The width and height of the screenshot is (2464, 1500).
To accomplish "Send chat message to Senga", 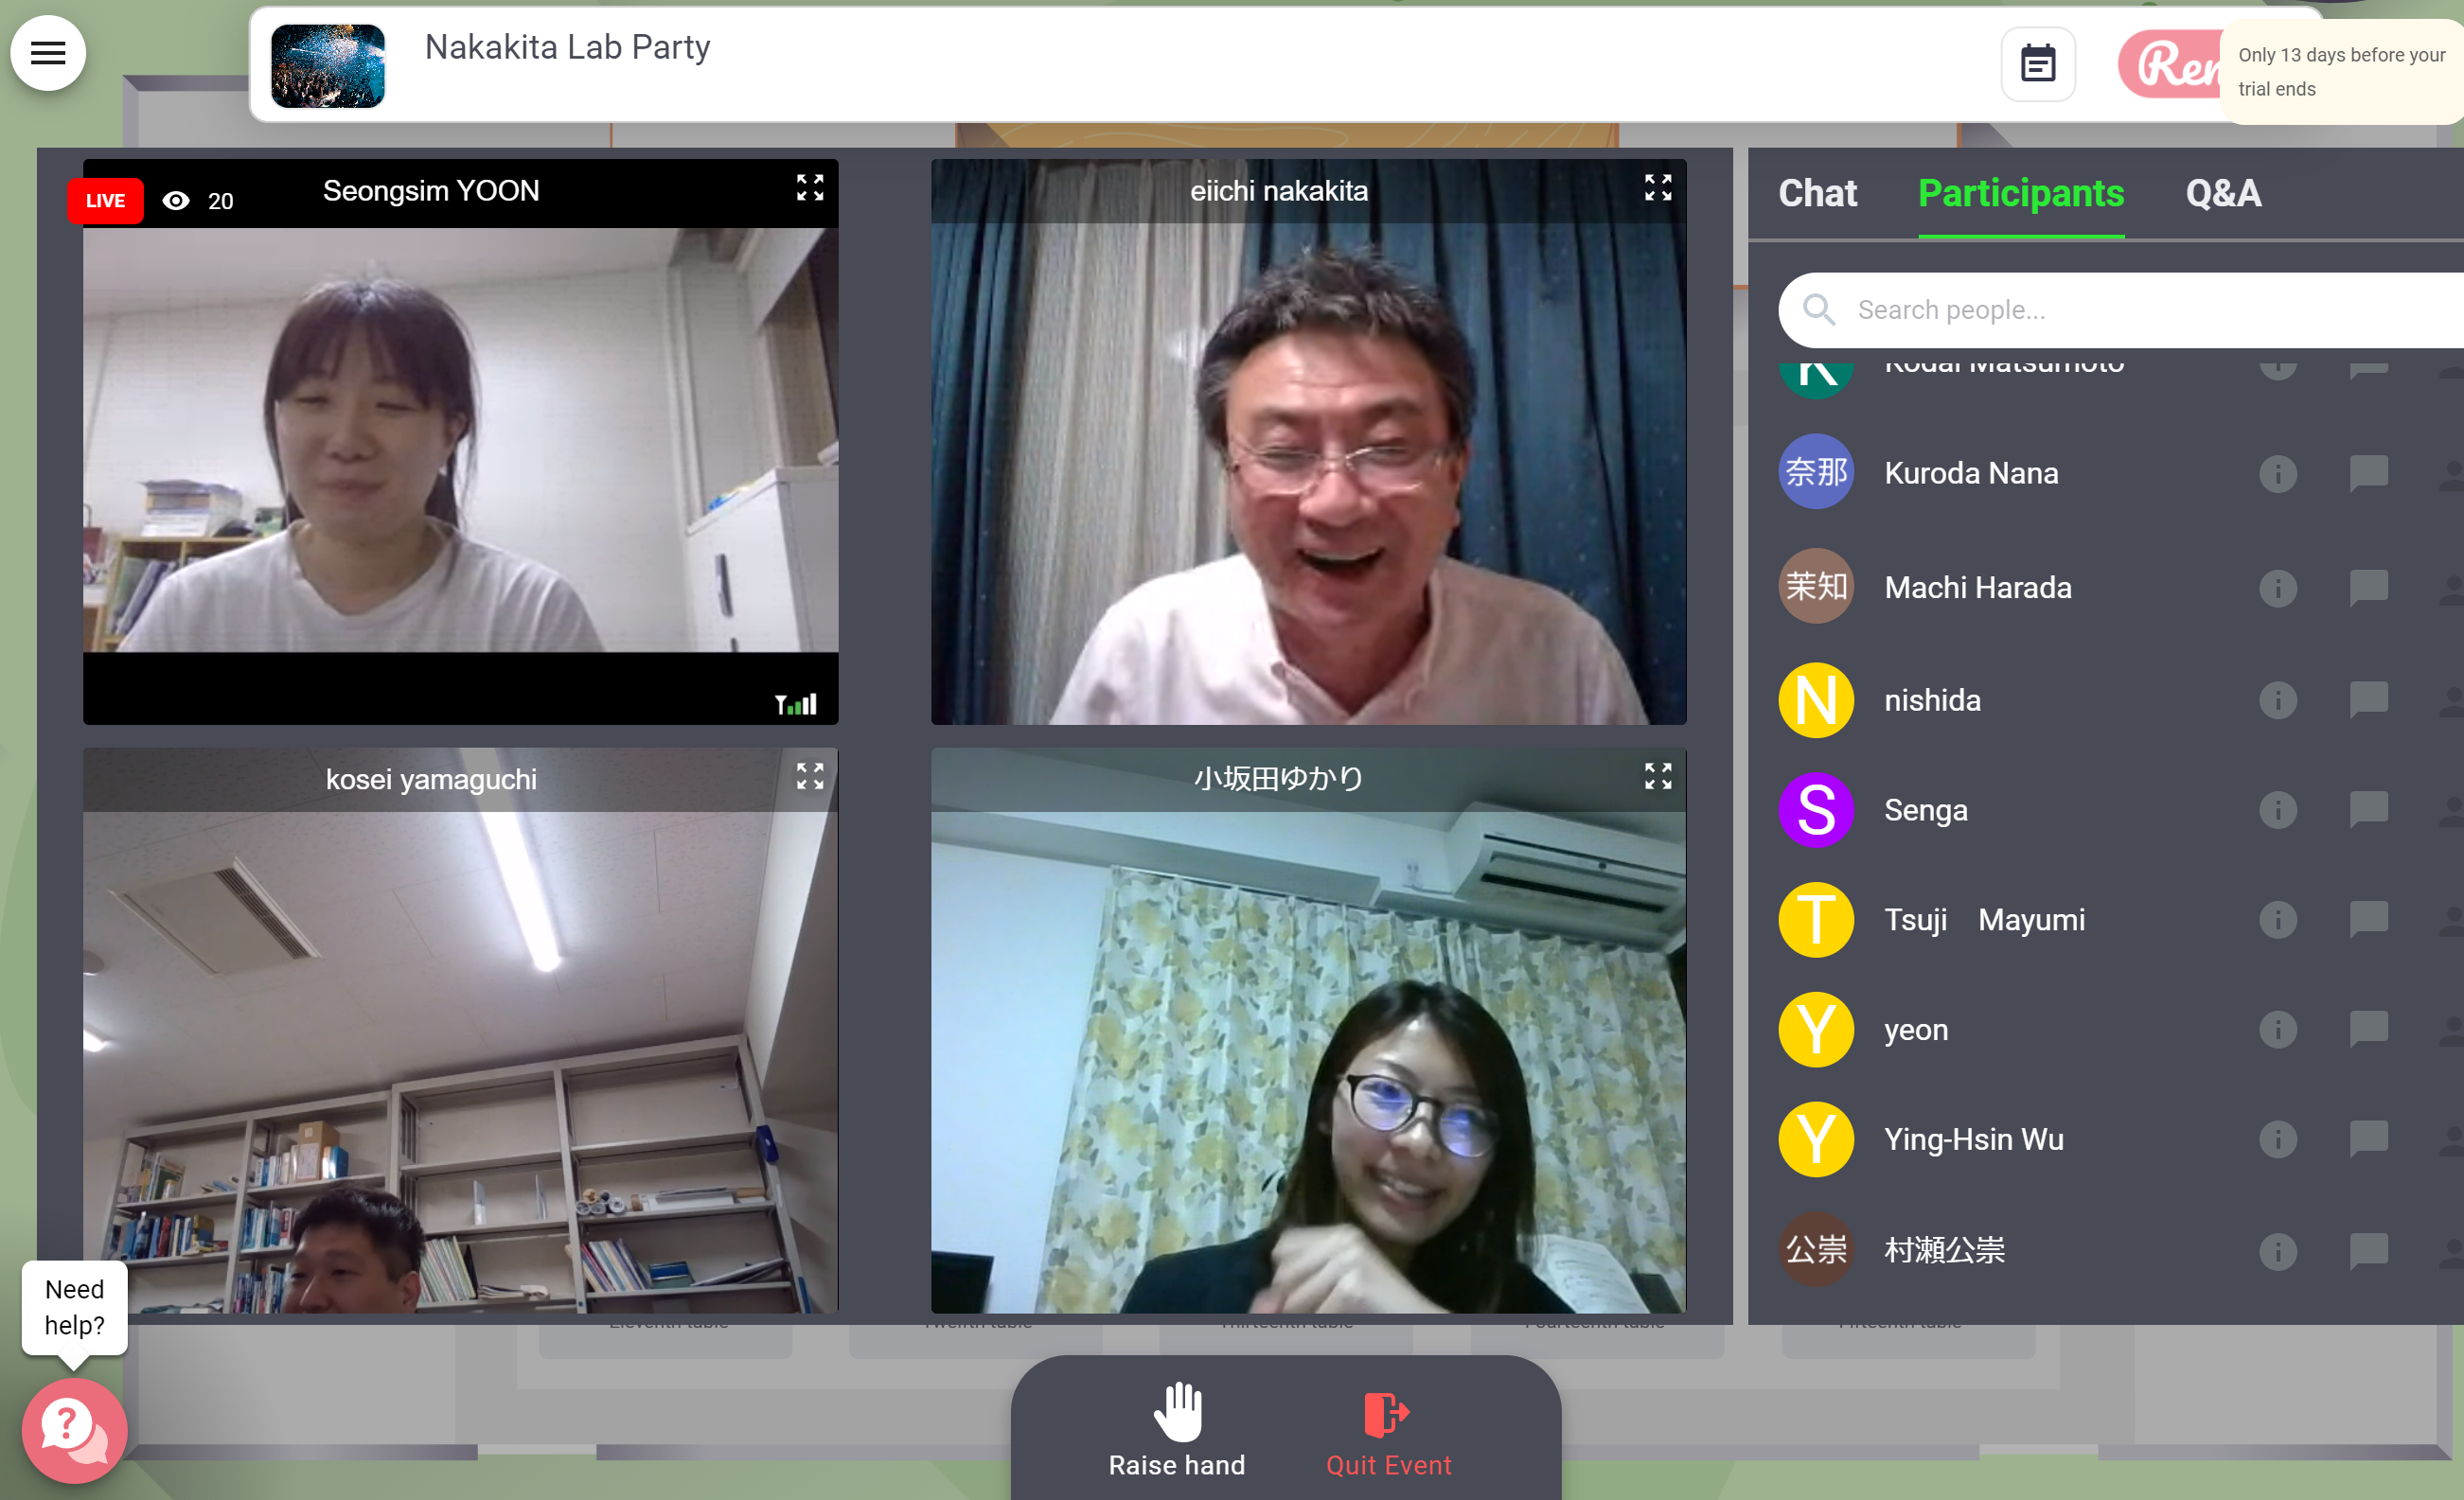I will tap(2367, 809).
